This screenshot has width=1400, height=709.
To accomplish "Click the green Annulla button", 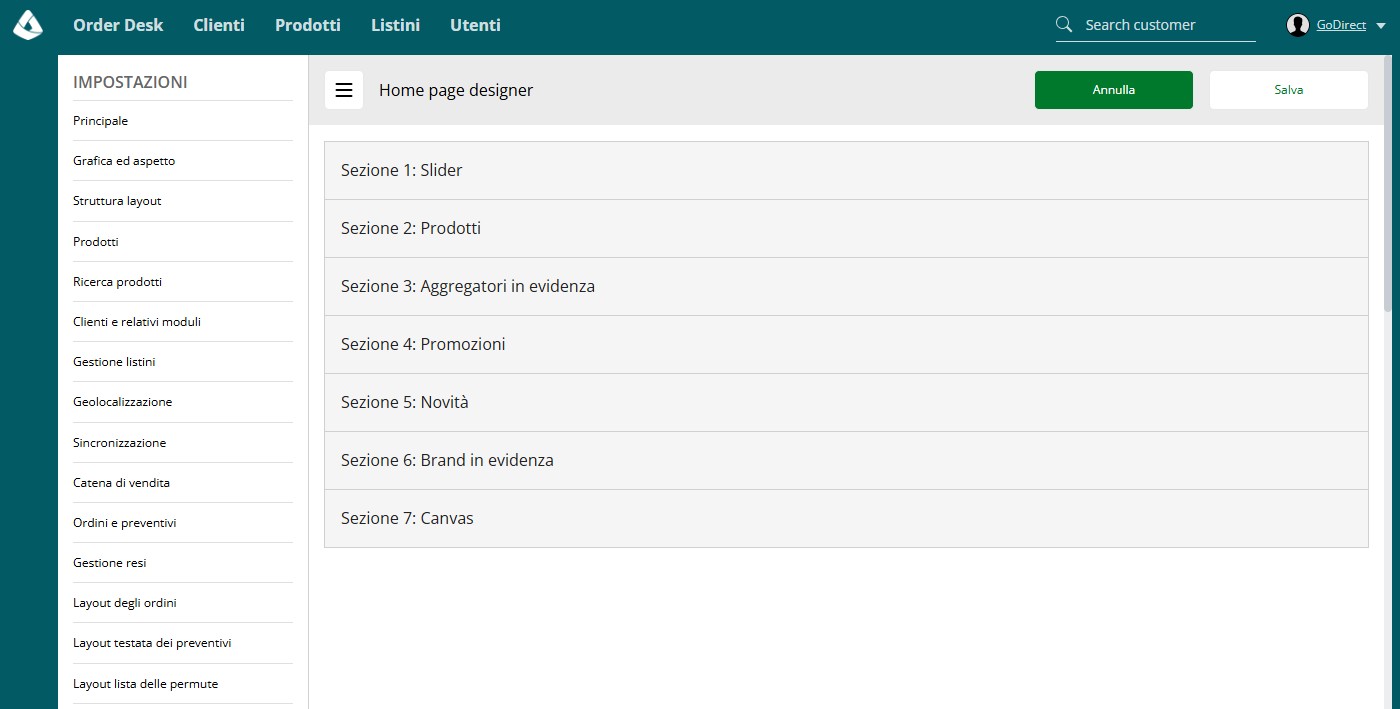I will 1114,90.
